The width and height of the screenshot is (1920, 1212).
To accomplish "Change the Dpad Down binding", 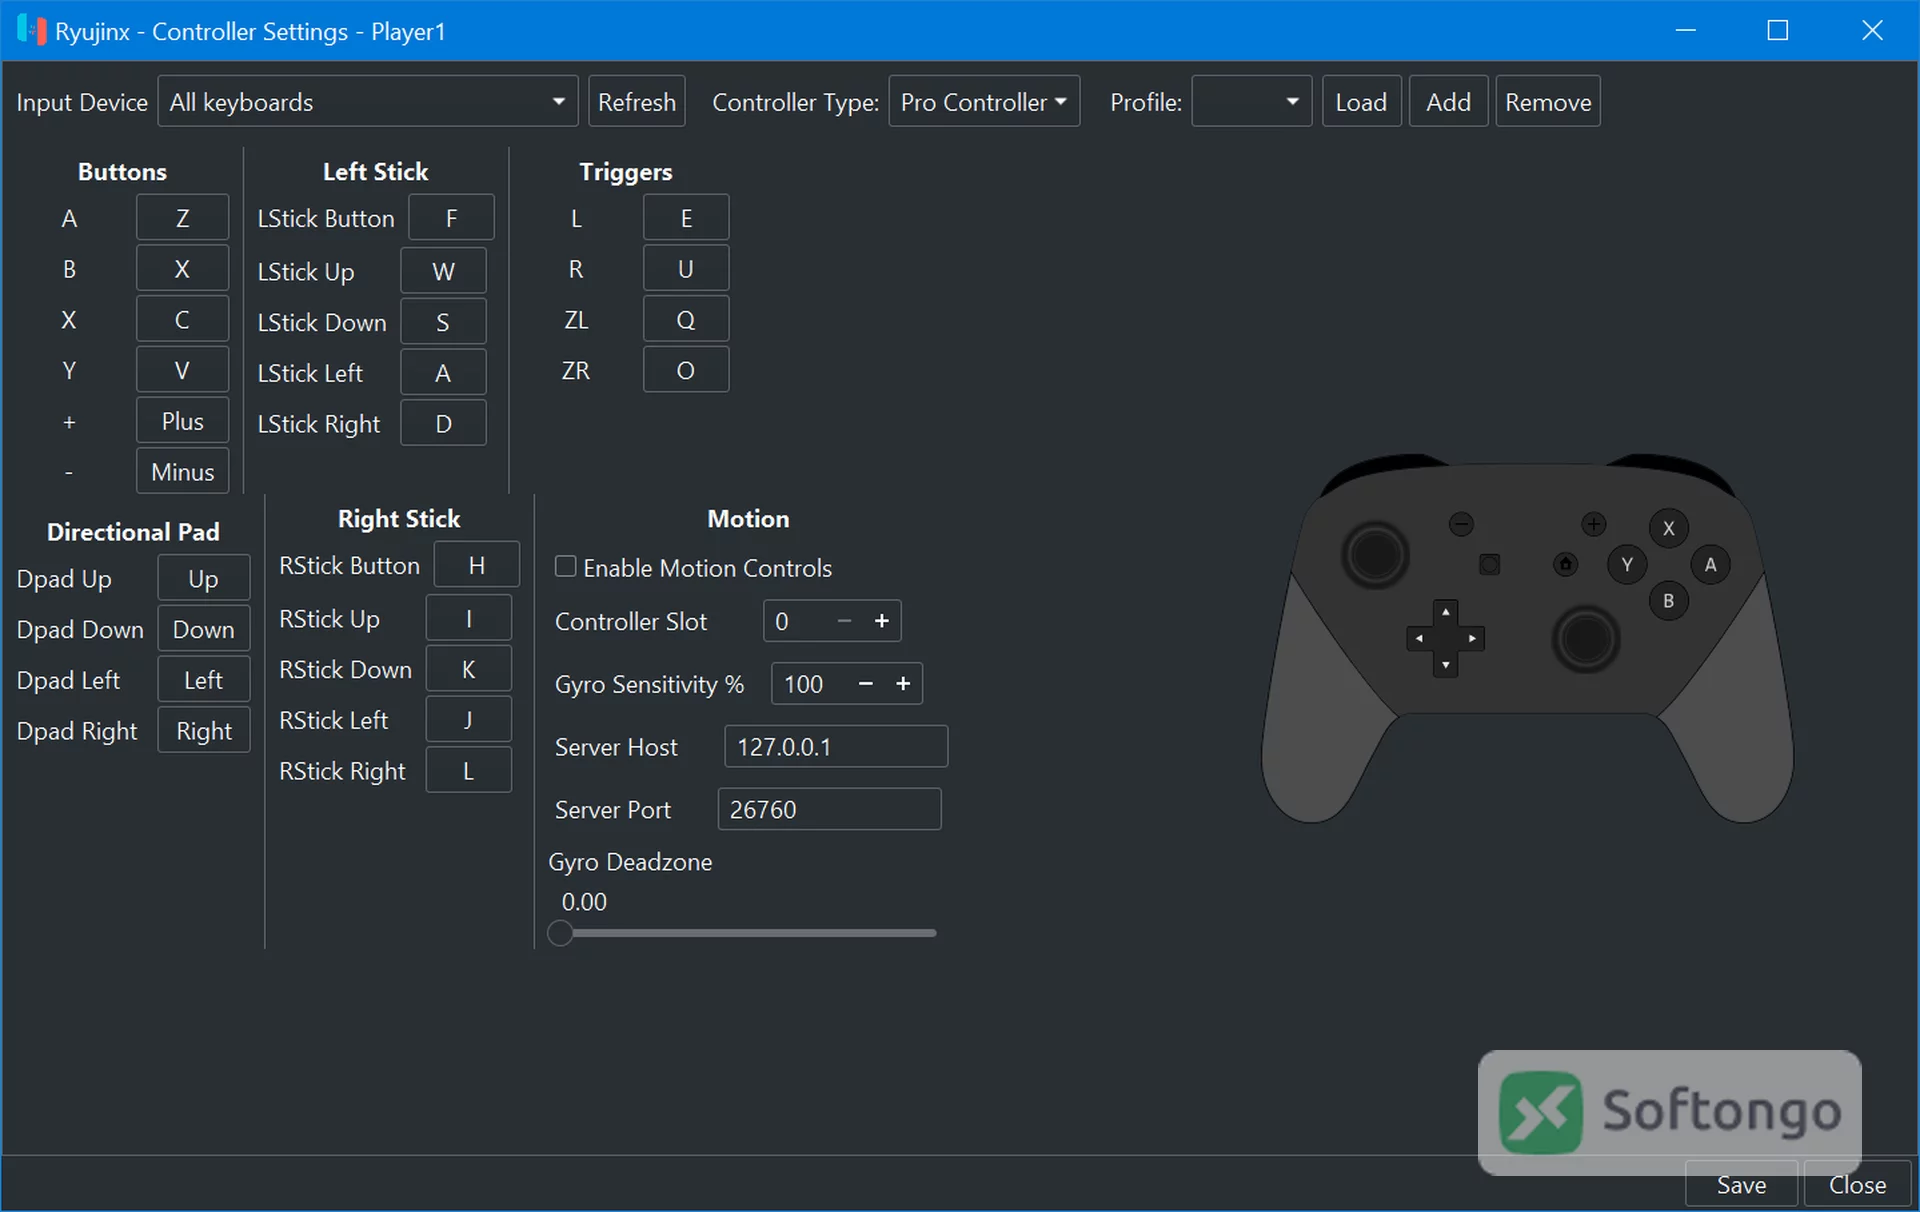I will click(x=203, y=629).
